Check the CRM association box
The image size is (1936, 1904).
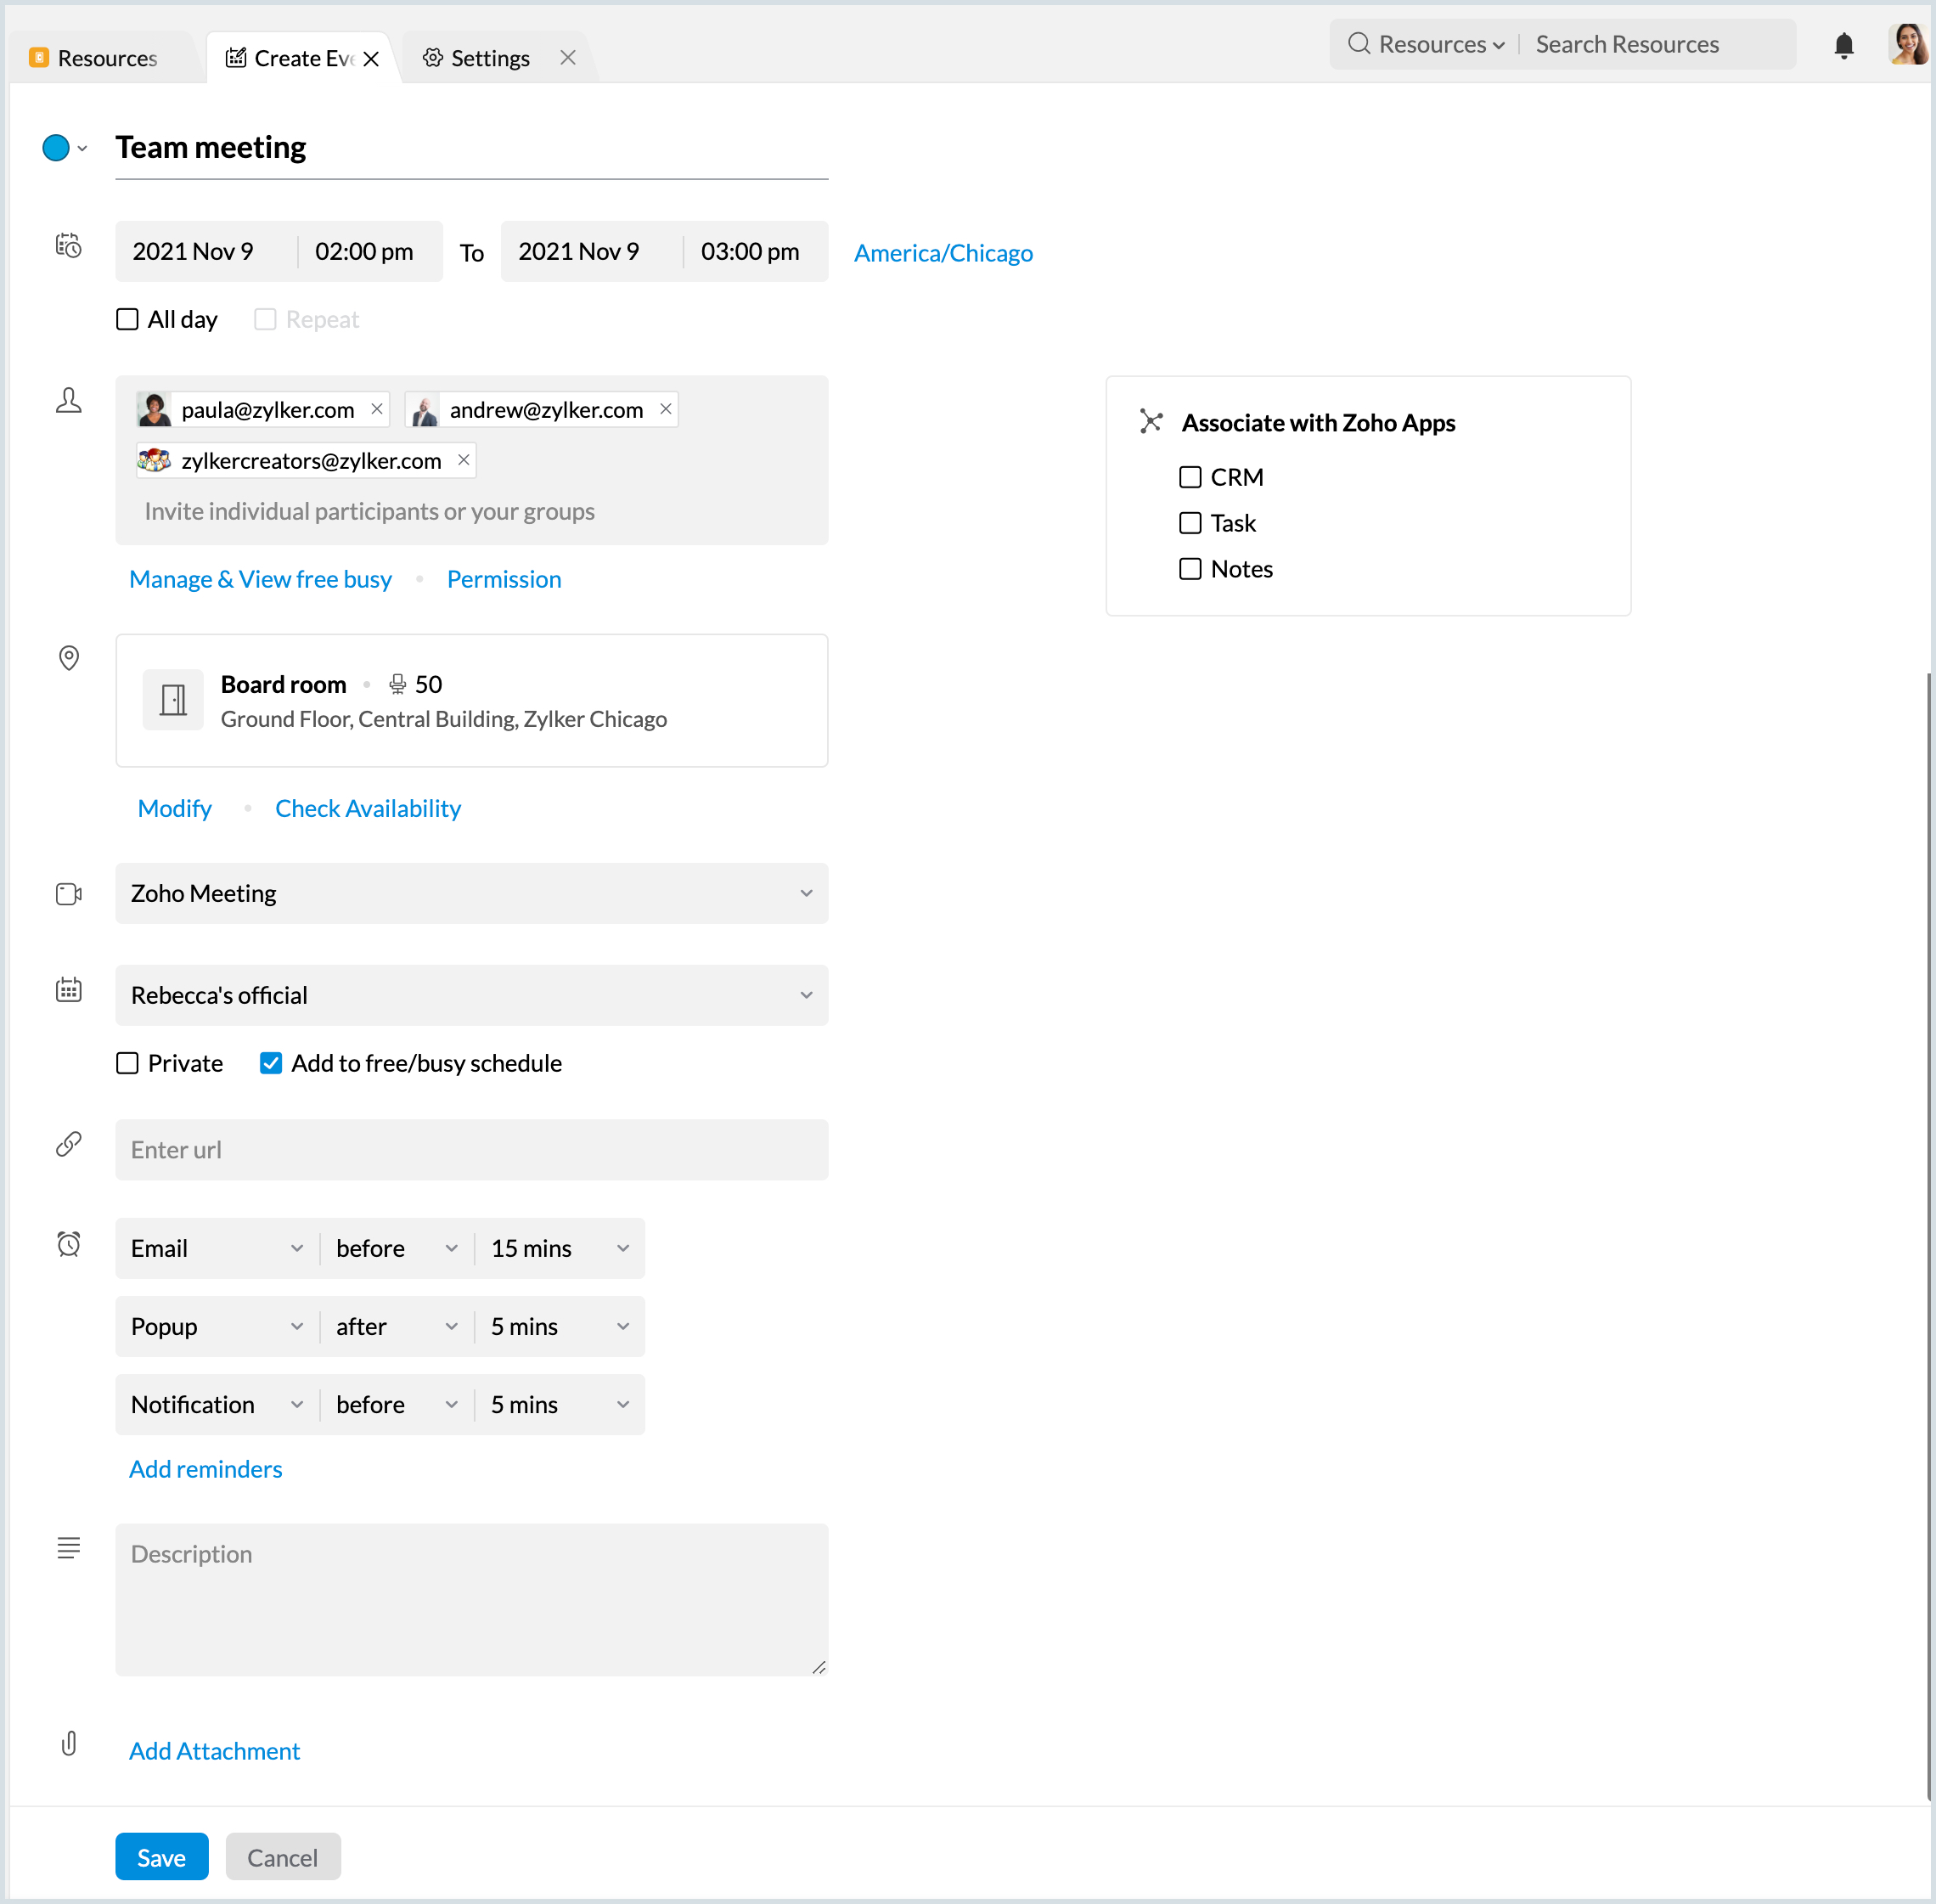(1189, 477)
